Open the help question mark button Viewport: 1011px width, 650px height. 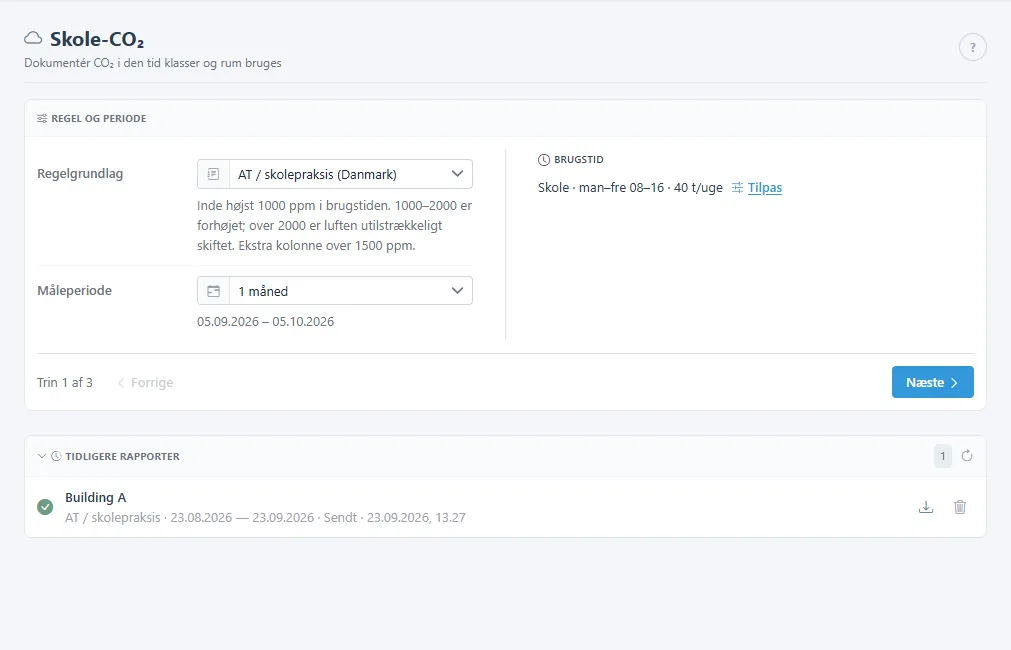(972, 47)
